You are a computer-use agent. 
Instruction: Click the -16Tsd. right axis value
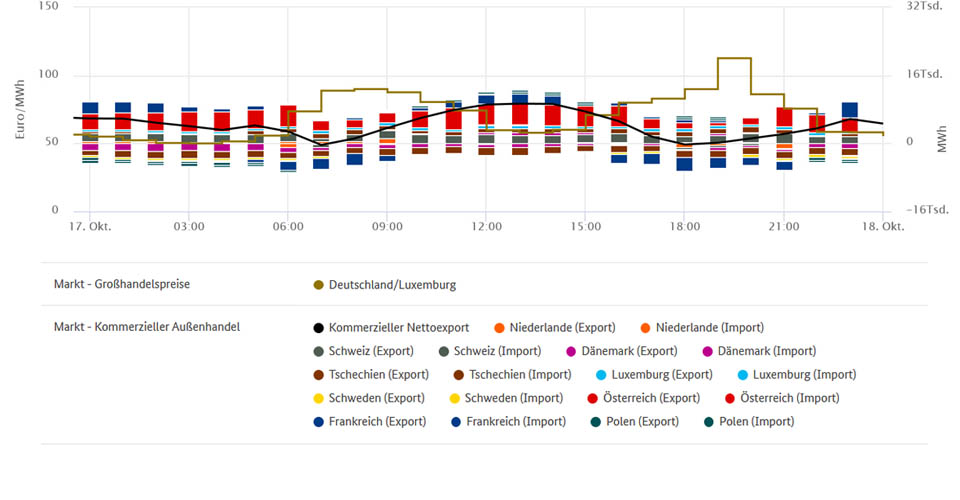tap(928, 209)
